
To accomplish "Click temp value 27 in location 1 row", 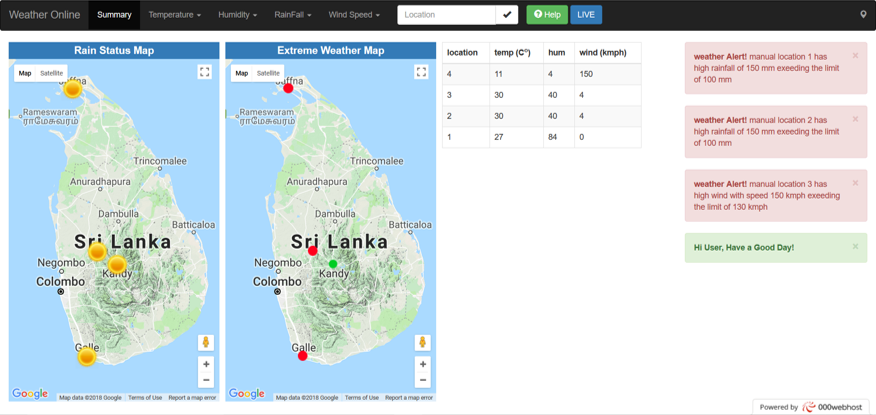I will click(x=516, y=137).
